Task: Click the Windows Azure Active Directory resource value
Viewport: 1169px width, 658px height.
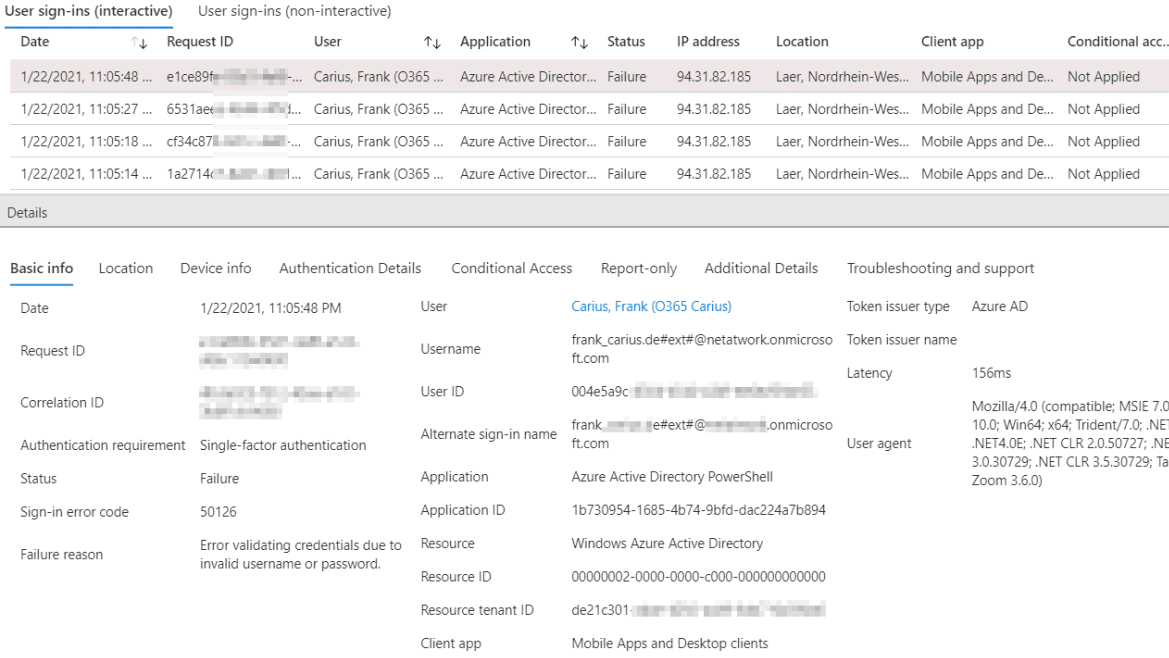Action: 667,543
